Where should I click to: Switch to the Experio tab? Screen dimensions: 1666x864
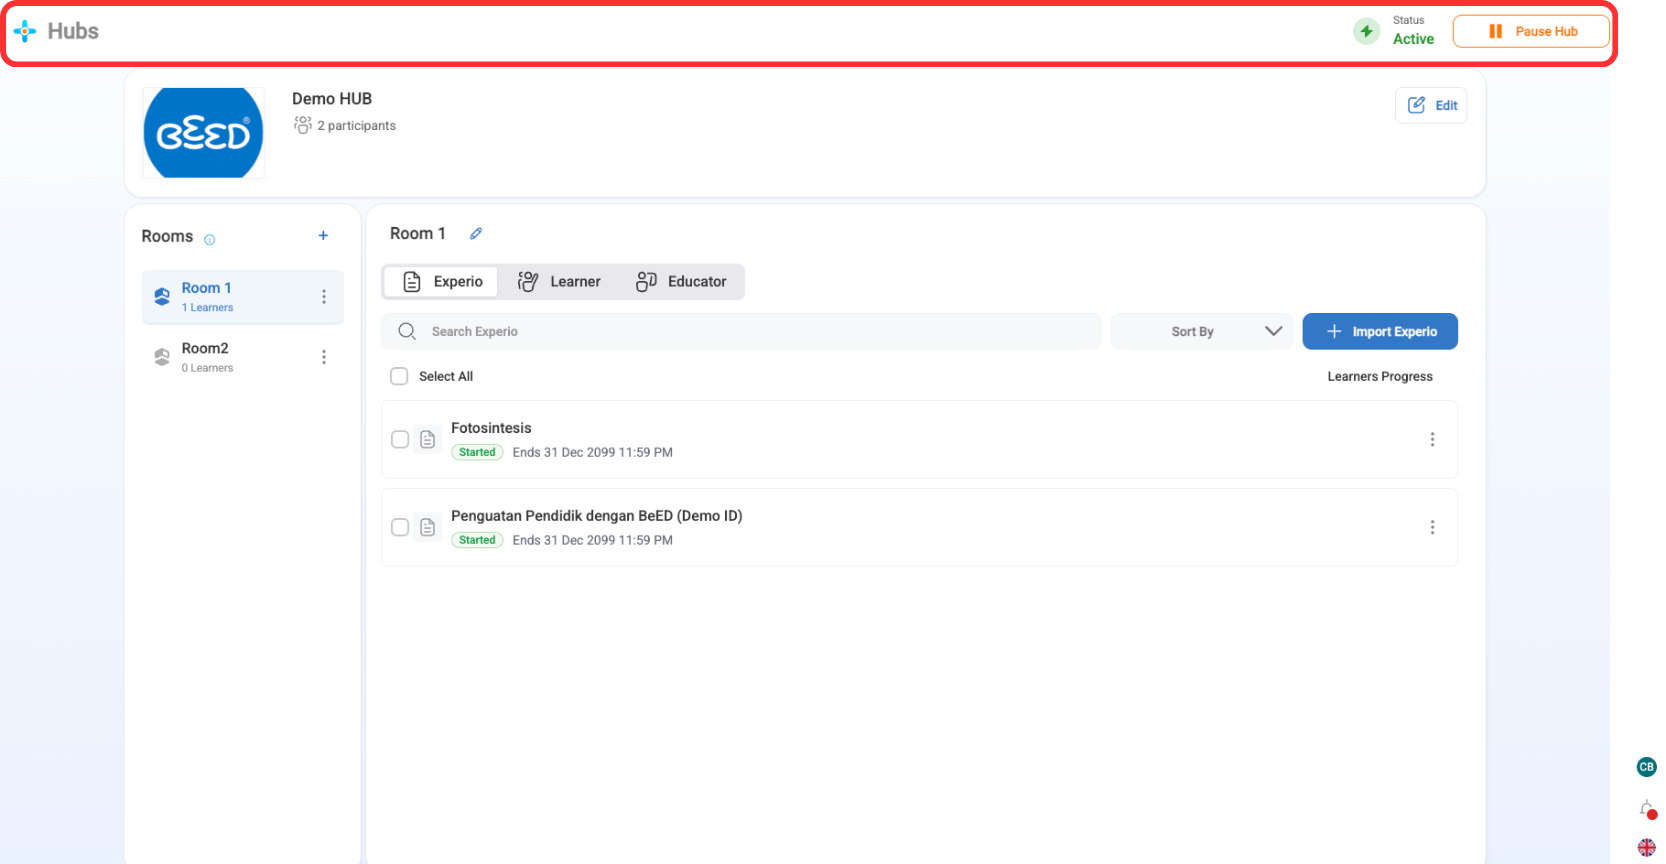(x=441, y=282)
